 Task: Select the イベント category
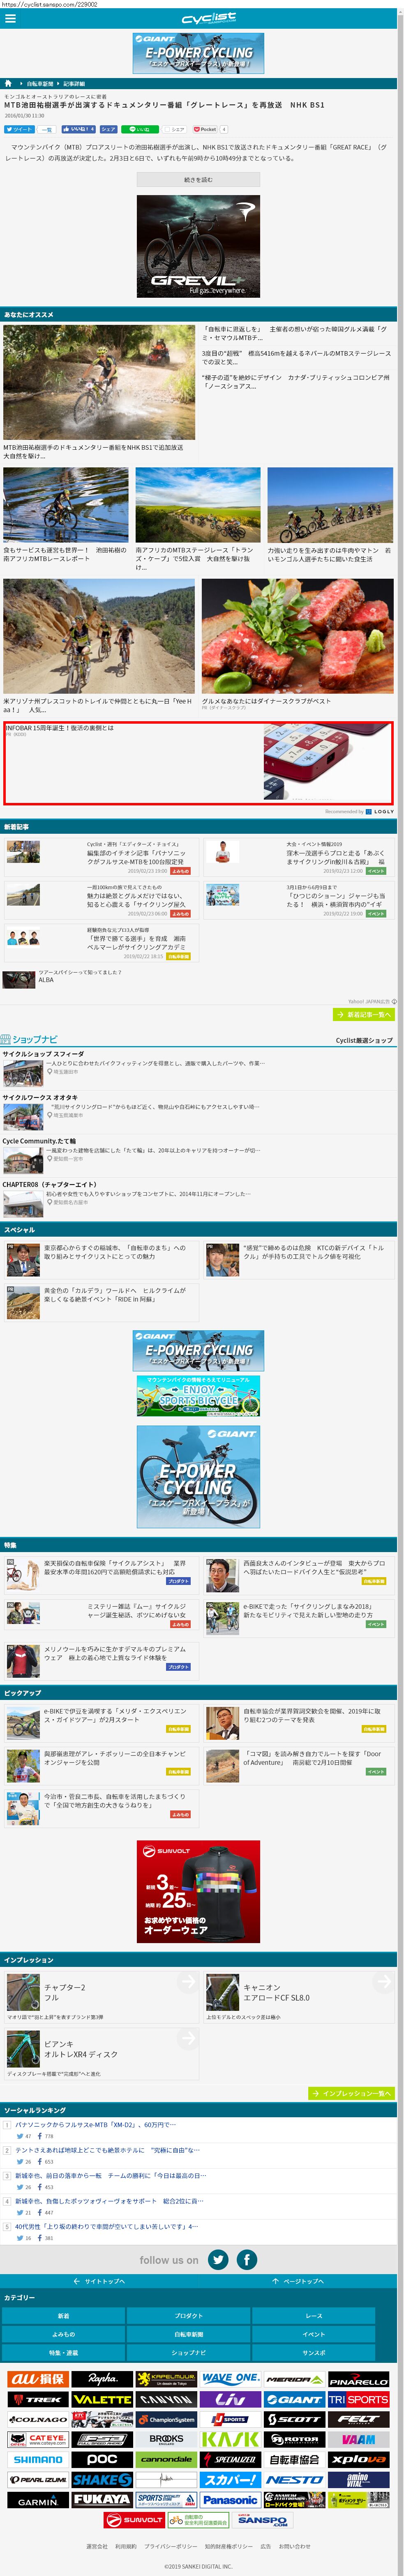(314, 2334)
